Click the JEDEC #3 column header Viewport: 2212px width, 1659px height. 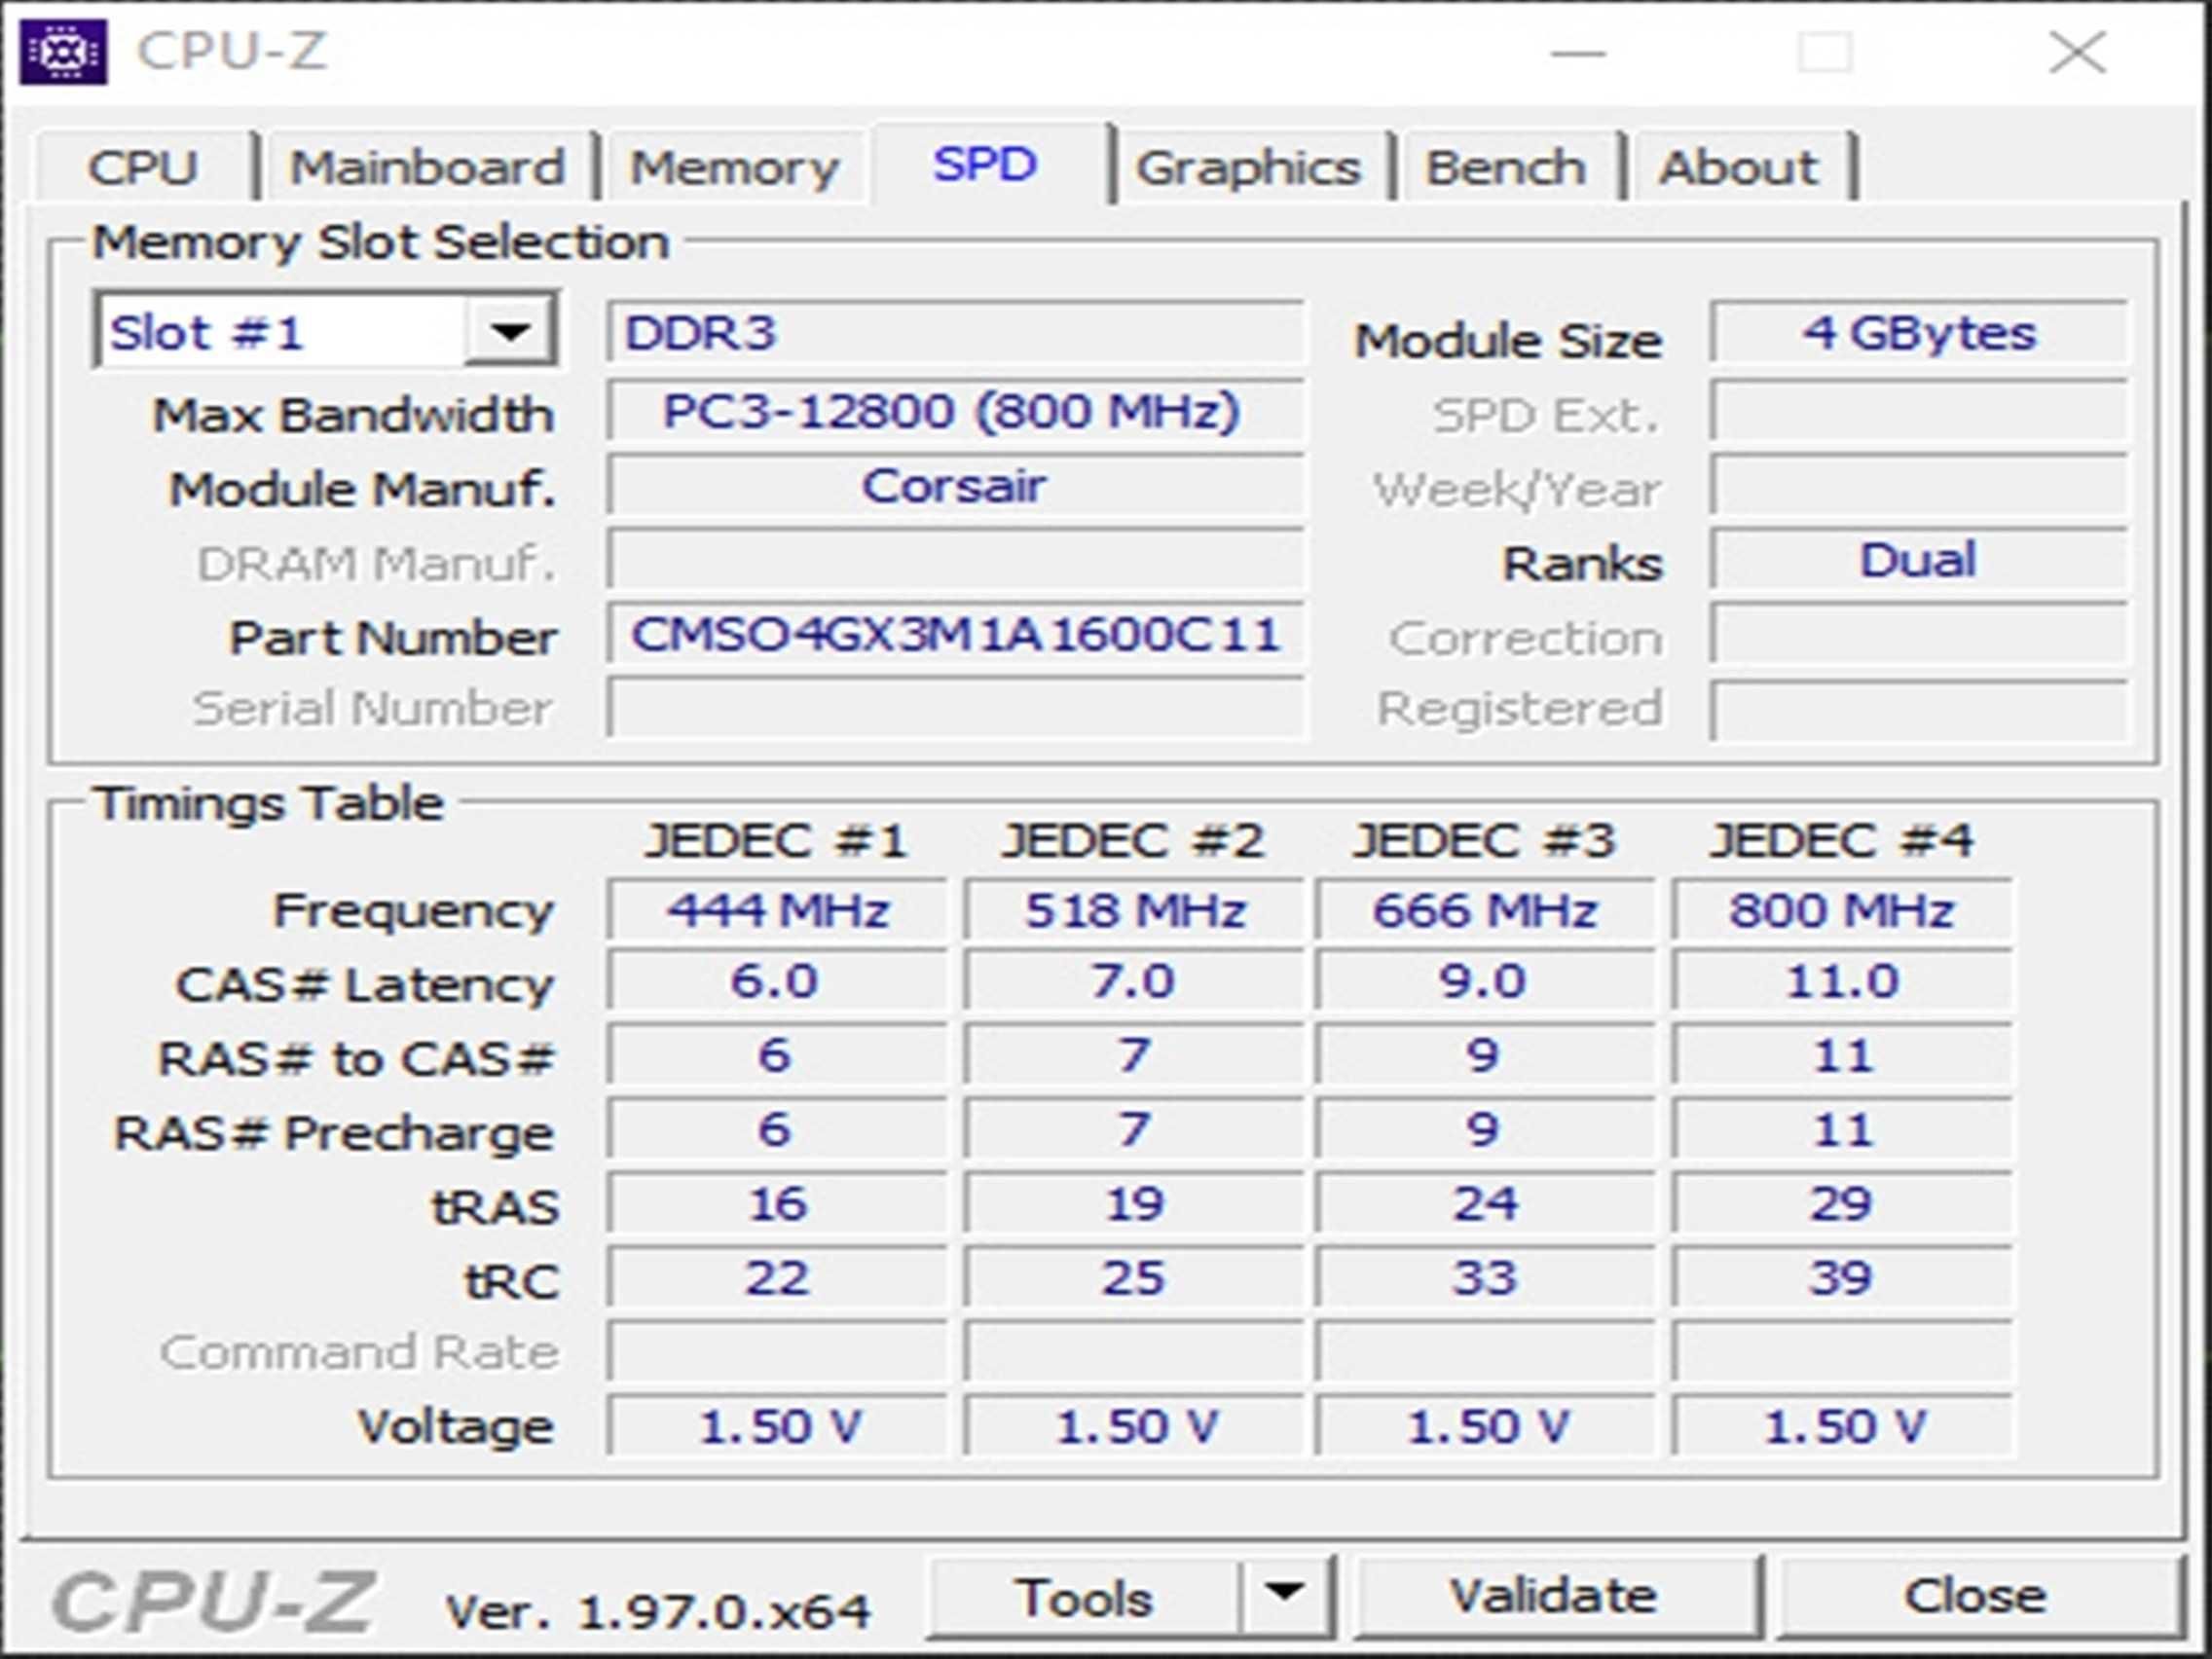click(1484, 839)
